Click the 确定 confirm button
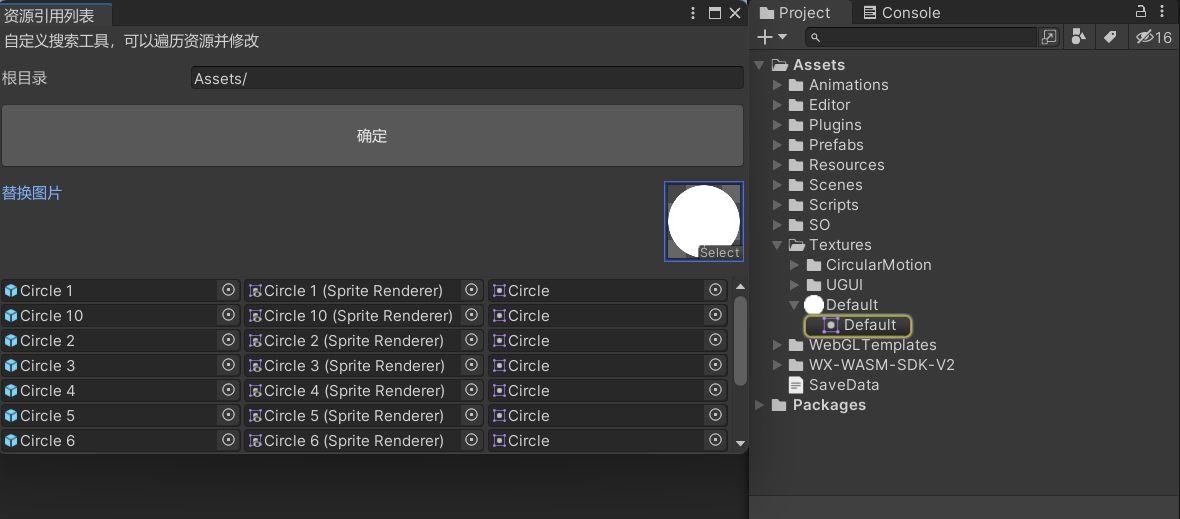This screenshot has height=519, width=1180. coord(372,135)
